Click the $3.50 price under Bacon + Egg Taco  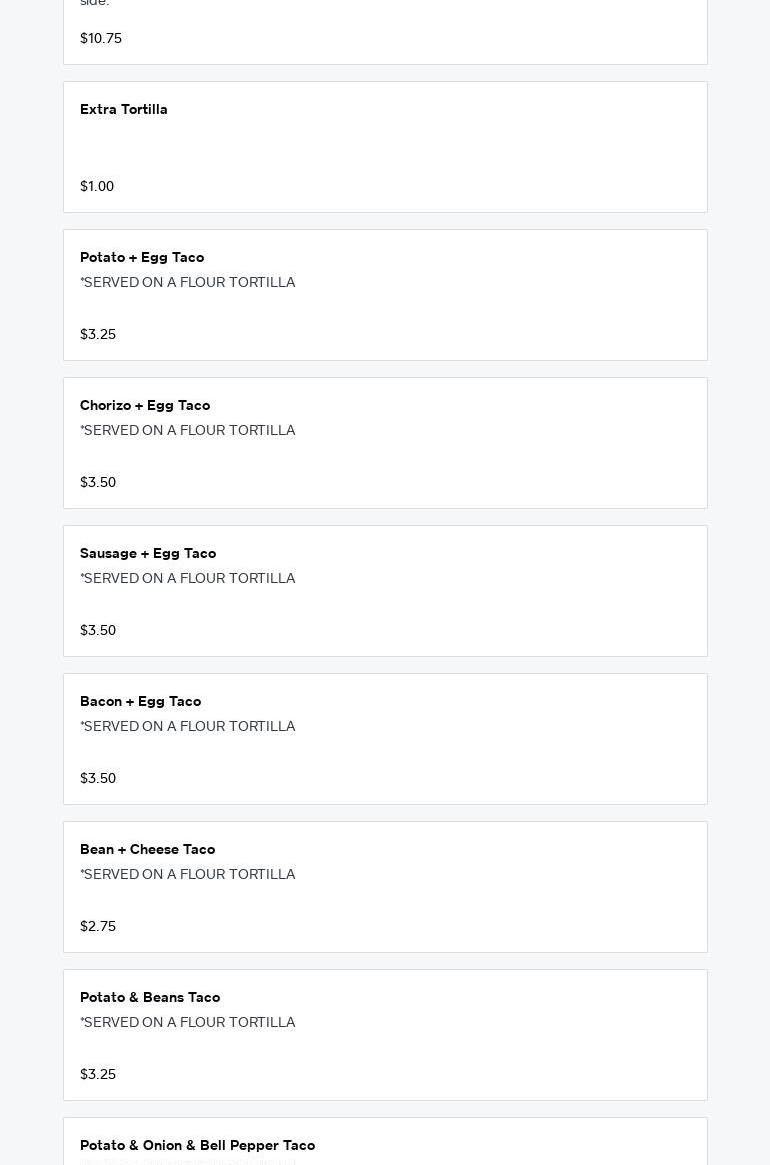click(x=98, y=779)
